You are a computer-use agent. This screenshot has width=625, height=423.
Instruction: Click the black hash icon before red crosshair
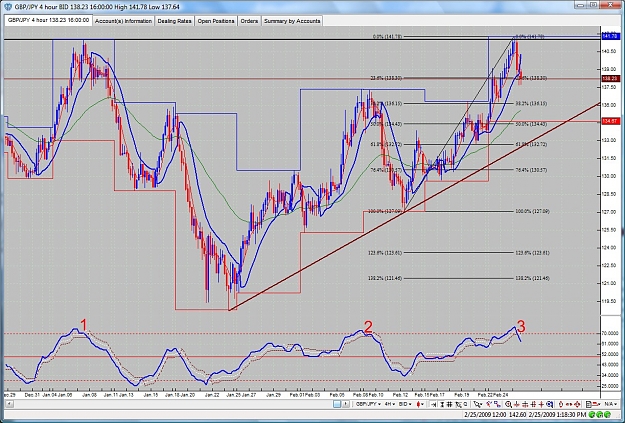(533, 404)
